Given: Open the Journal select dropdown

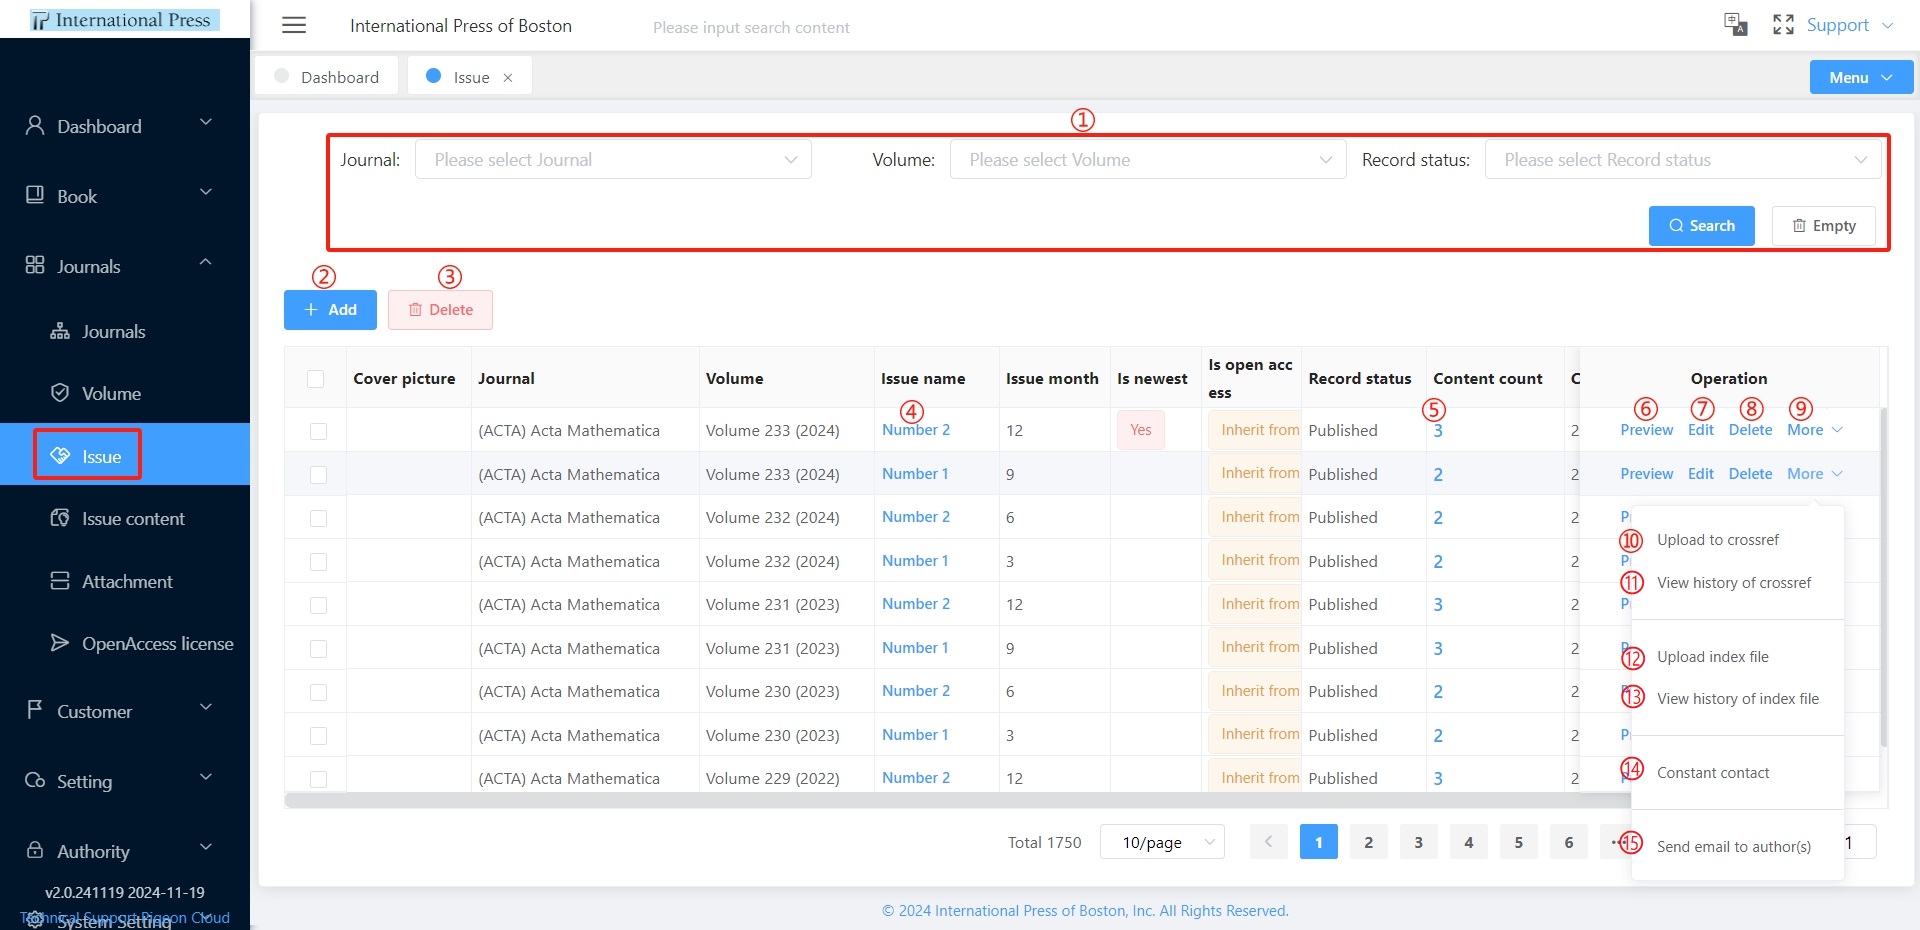Looking at the screenshot, I should pos(613,160).
